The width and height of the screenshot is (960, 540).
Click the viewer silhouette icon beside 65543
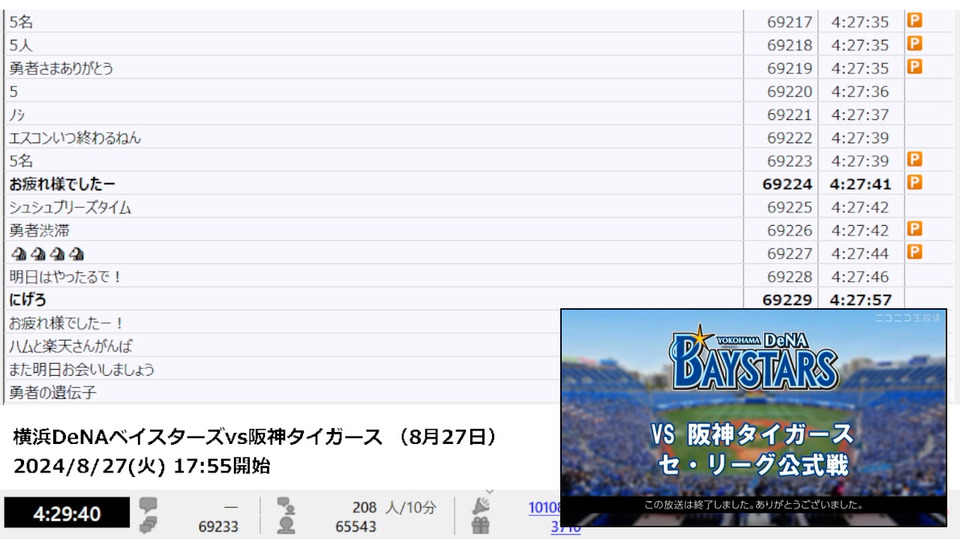[x=286, y=526]
